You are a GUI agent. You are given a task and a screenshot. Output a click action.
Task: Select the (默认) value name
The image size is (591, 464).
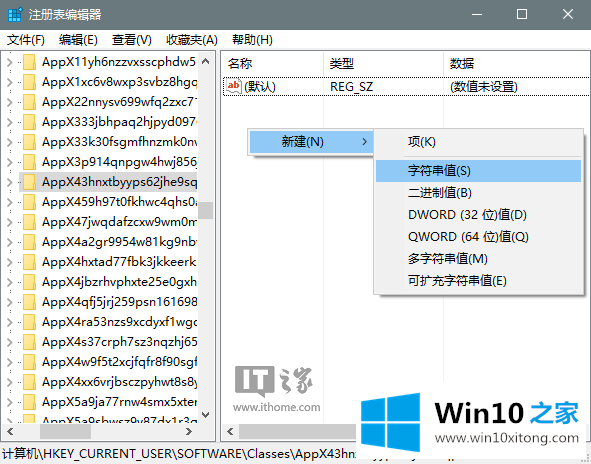click(260, 87)
